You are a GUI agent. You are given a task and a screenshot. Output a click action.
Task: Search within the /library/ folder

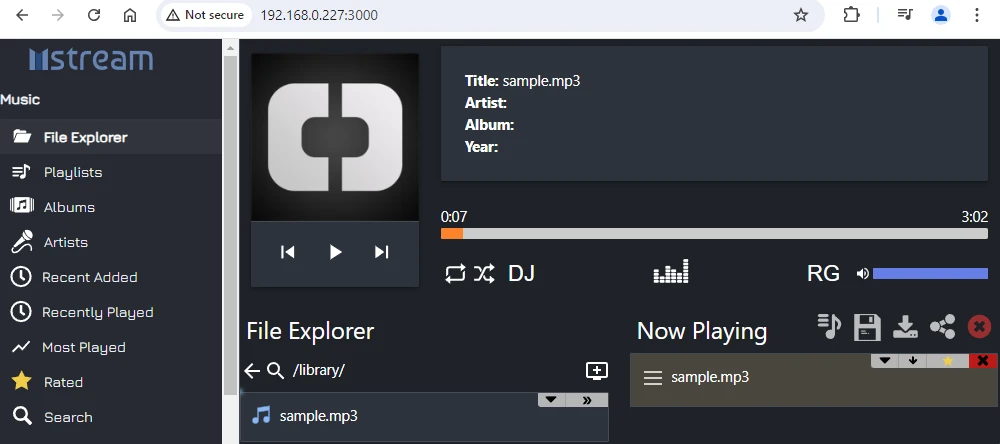276,371
